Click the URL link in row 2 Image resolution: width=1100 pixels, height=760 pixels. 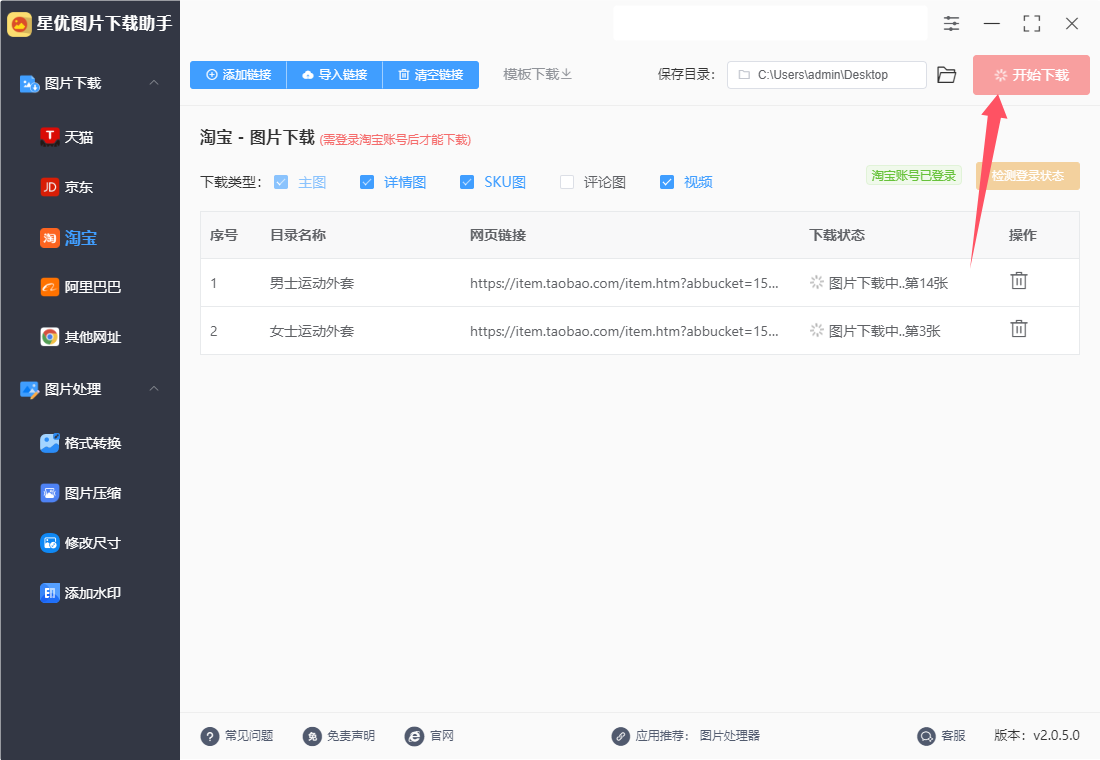coord(624,331)
